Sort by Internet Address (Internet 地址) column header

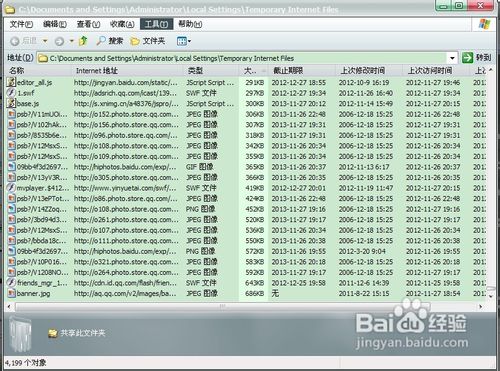pyautogui.click(x=128, y=71)
